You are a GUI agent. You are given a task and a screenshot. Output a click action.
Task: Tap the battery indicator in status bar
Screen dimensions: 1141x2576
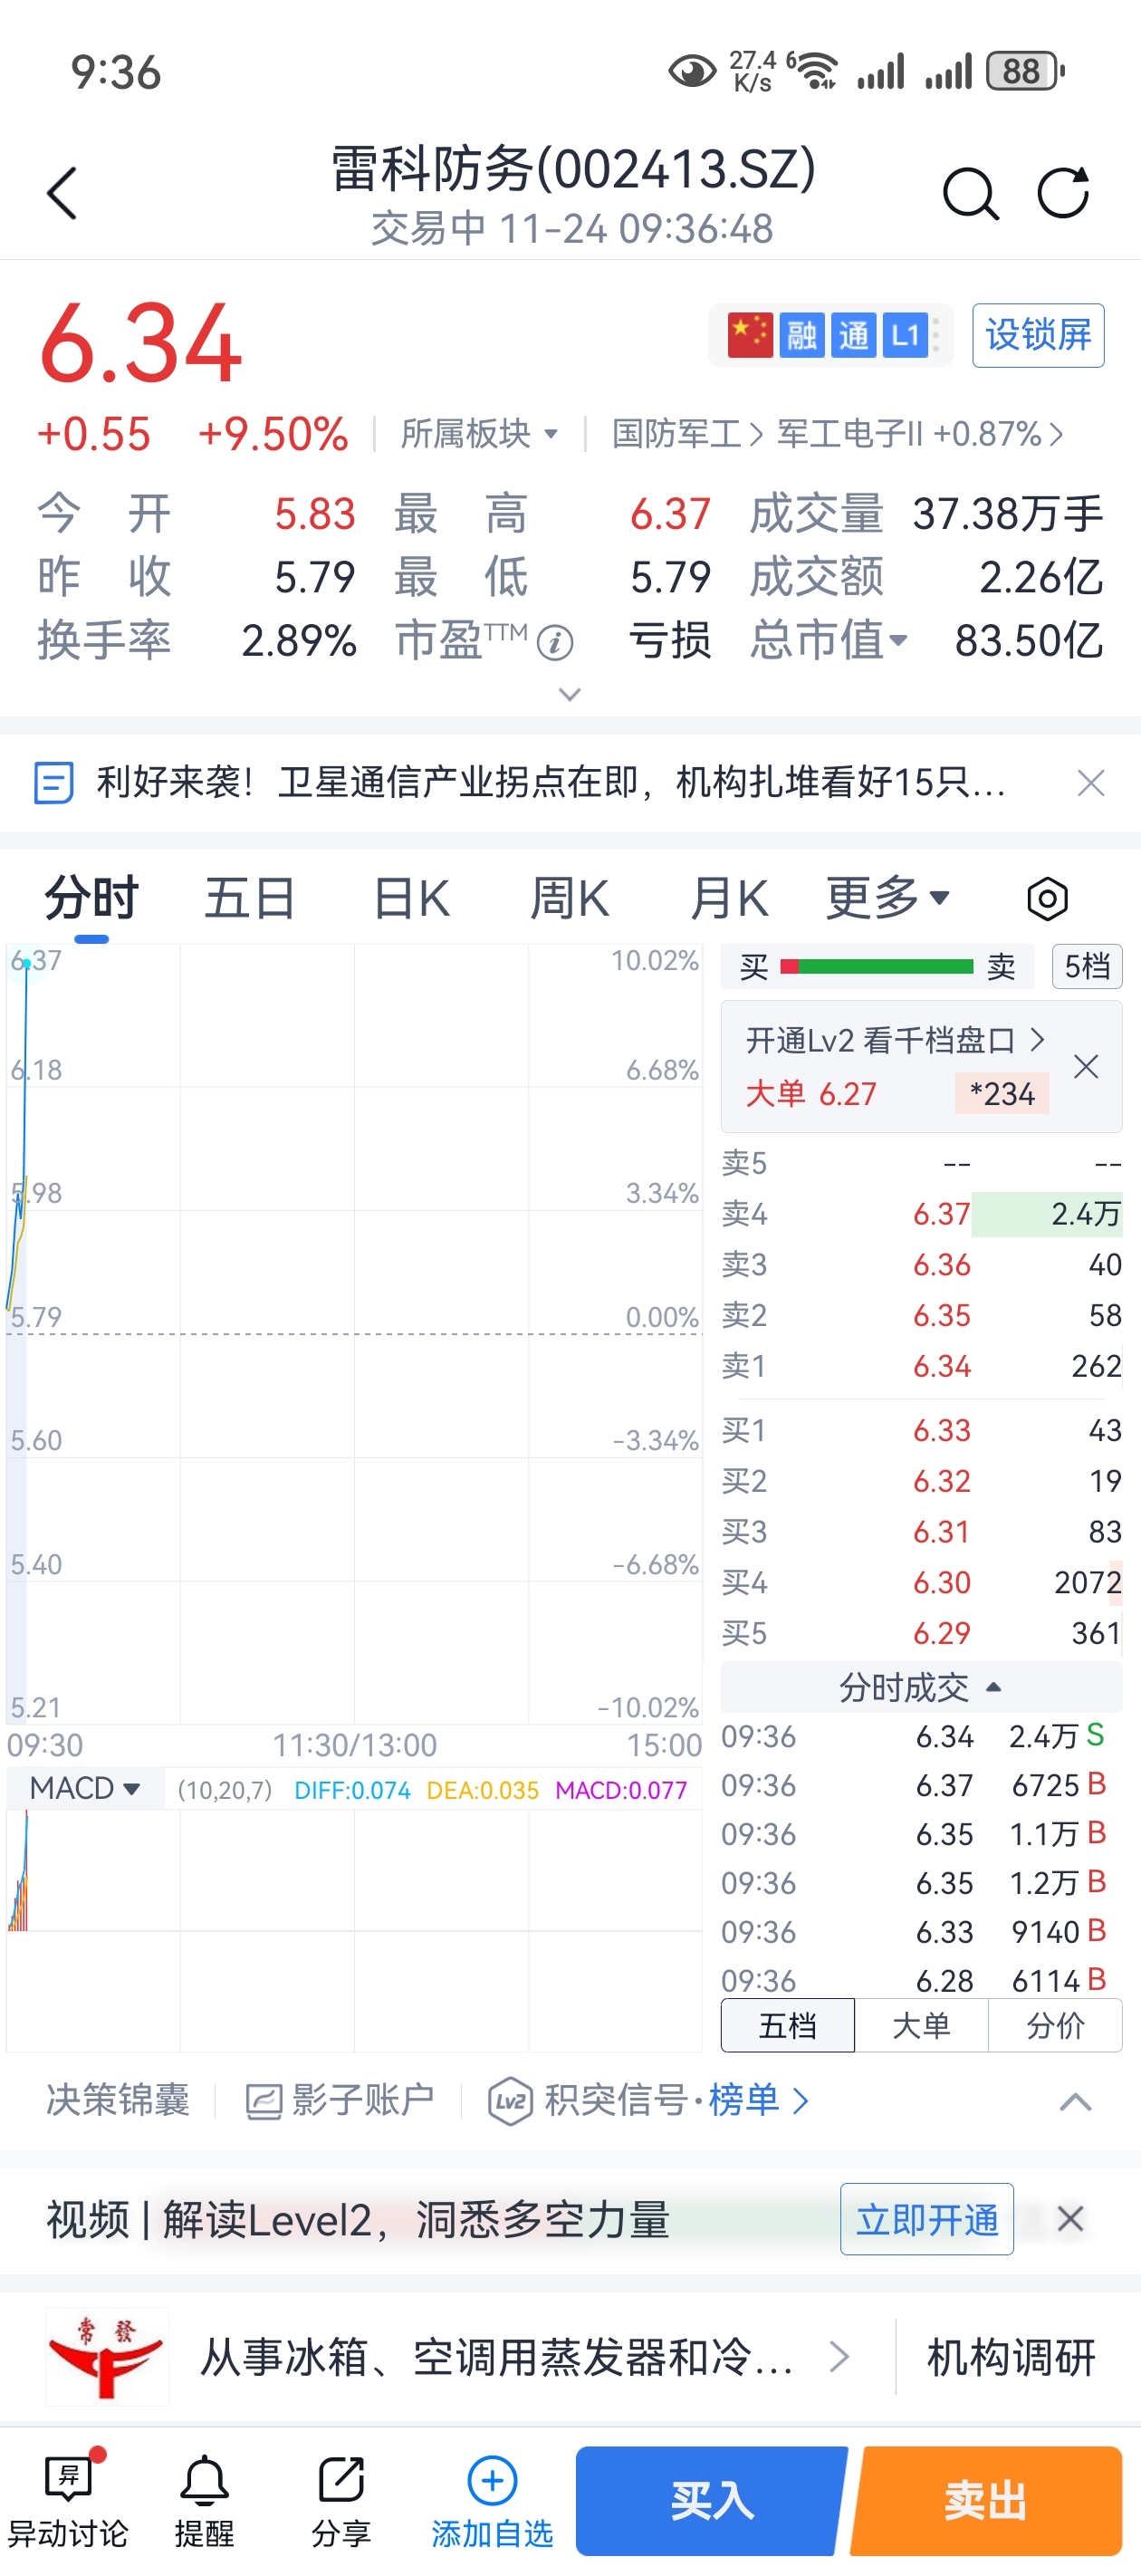(1025, 71)
